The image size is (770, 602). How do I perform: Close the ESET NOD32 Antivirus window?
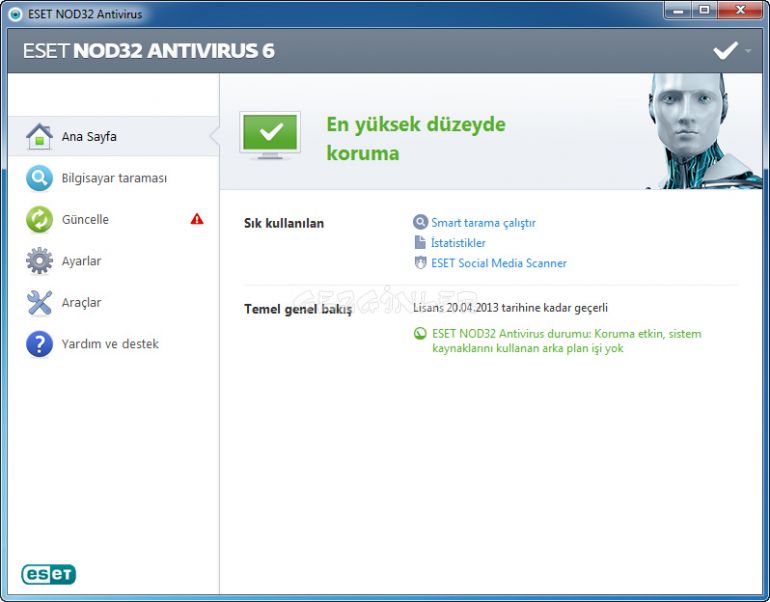pos(740,10)
